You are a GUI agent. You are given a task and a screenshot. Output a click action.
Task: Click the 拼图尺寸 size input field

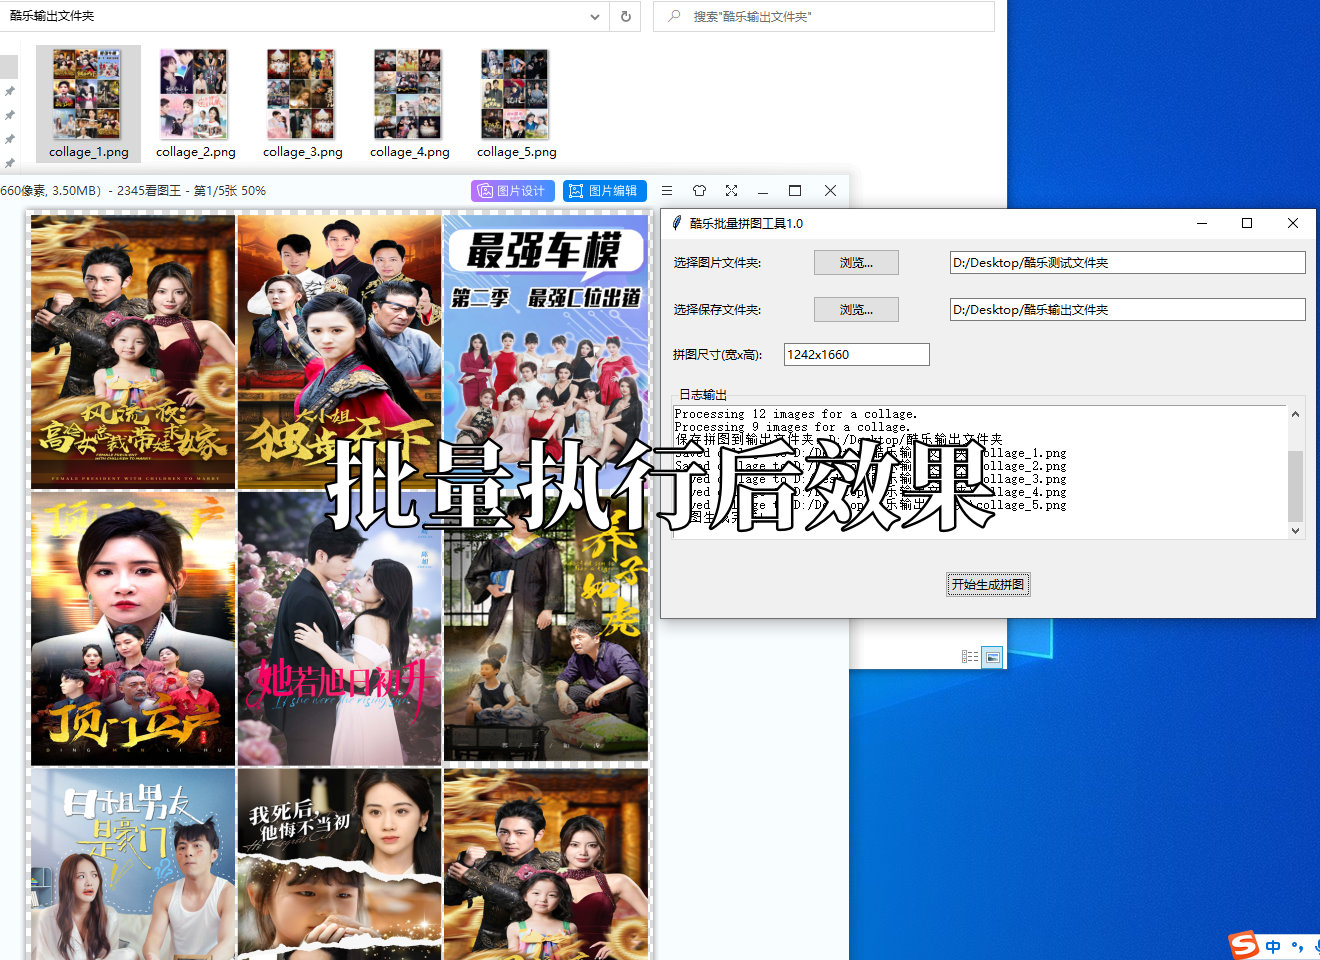(856, 354)
